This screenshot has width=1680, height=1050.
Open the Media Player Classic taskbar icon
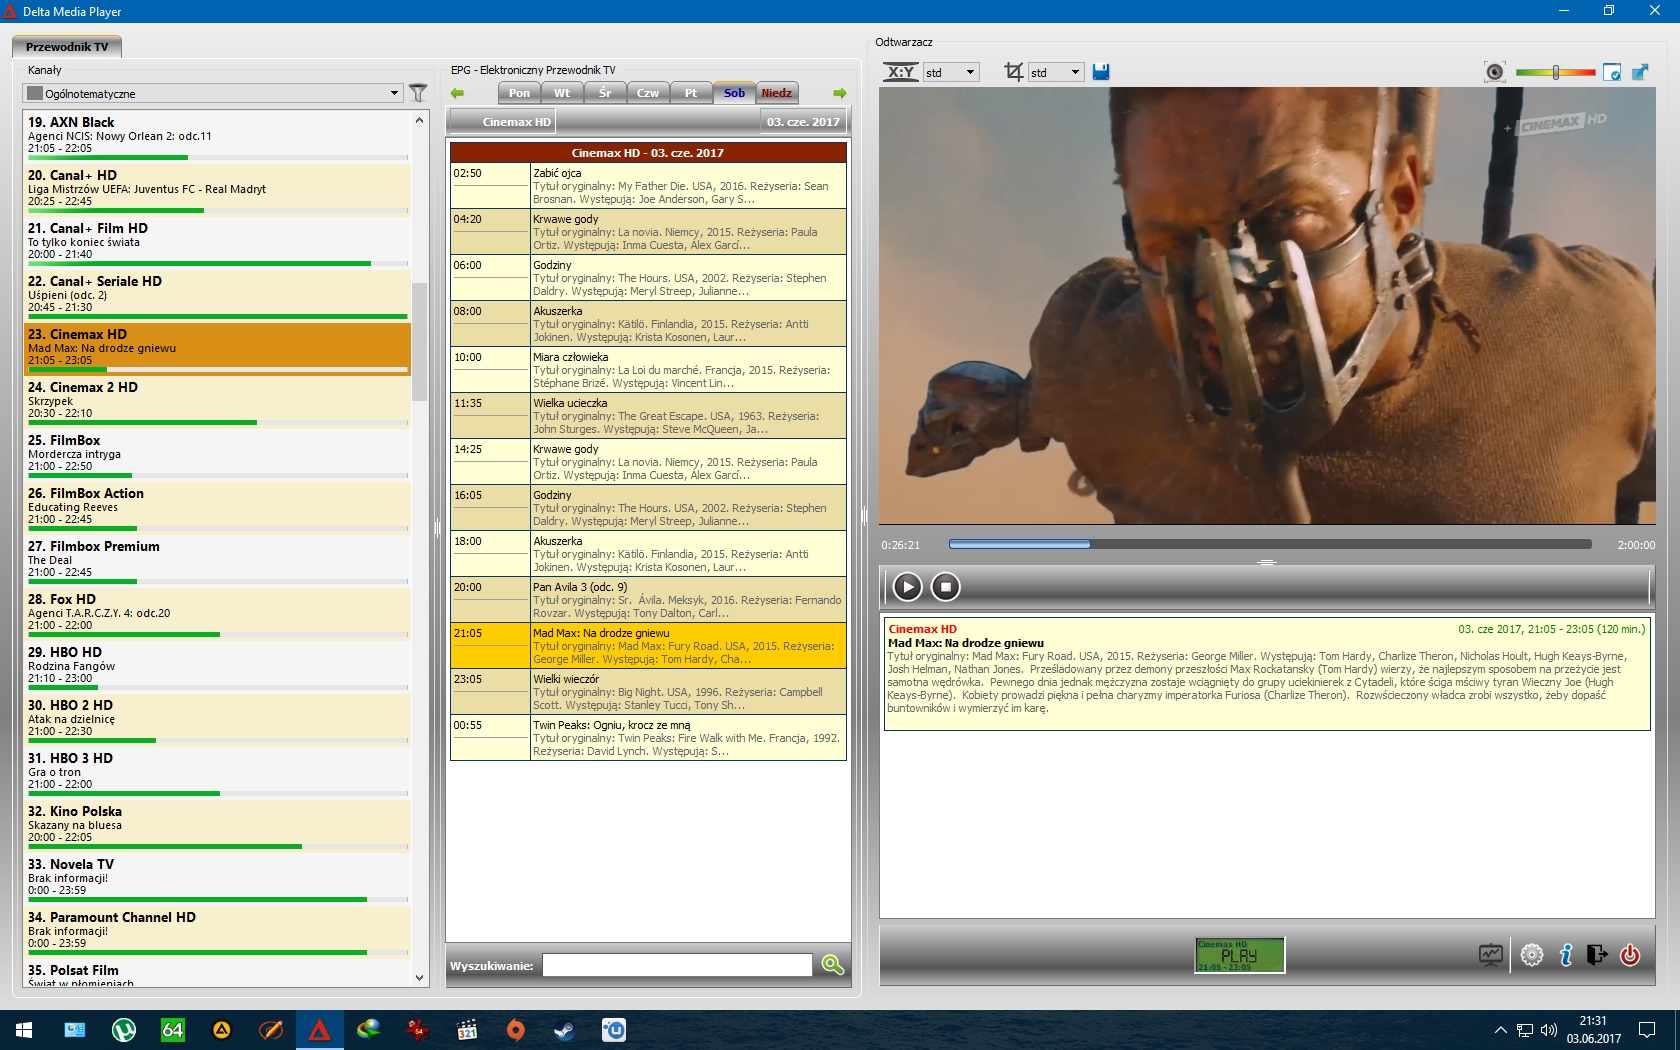pyautogui.click(x=466, y=1030)
